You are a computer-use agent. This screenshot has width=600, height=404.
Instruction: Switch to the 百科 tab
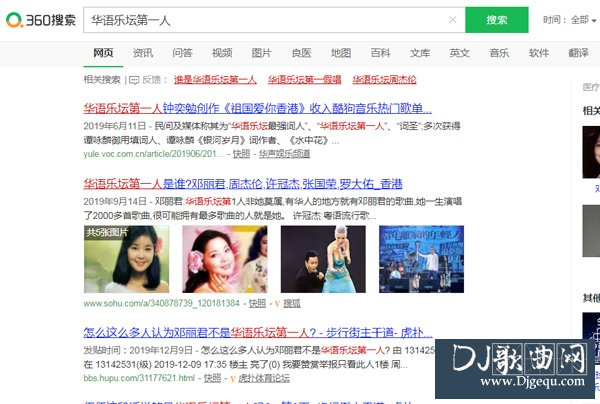point(380,53)
